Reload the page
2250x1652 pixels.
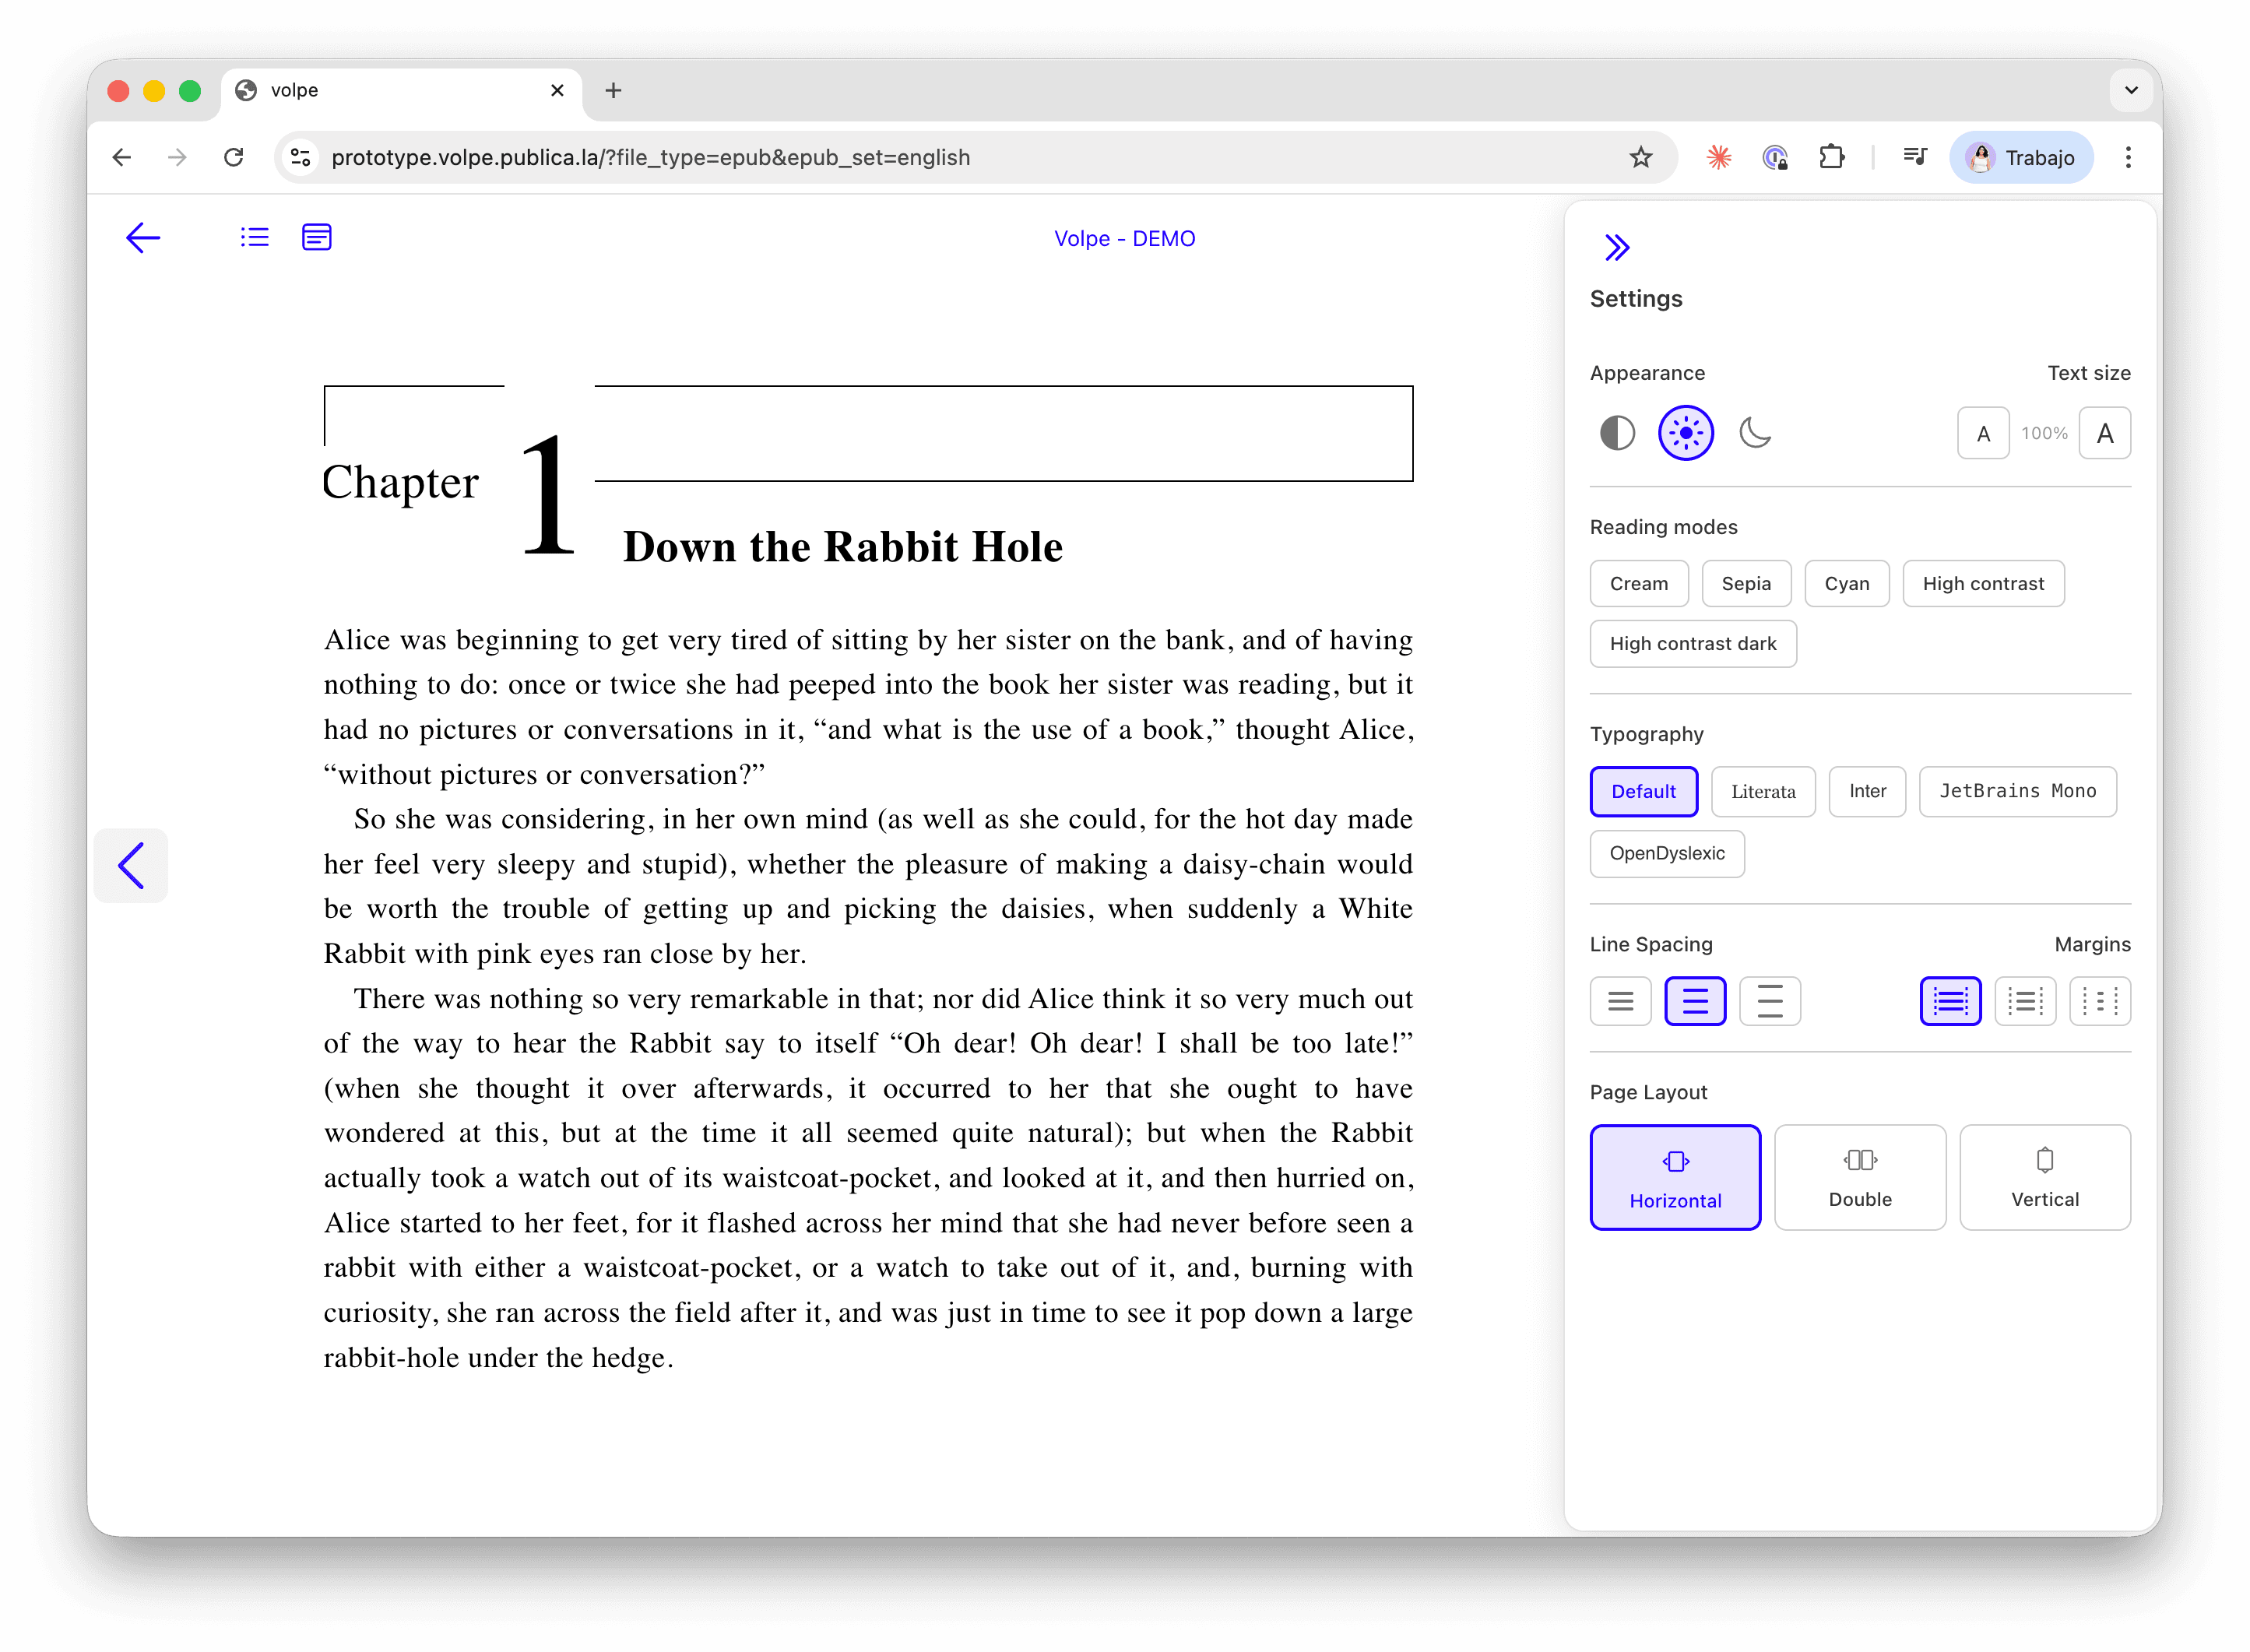click(x=234, y=157)
